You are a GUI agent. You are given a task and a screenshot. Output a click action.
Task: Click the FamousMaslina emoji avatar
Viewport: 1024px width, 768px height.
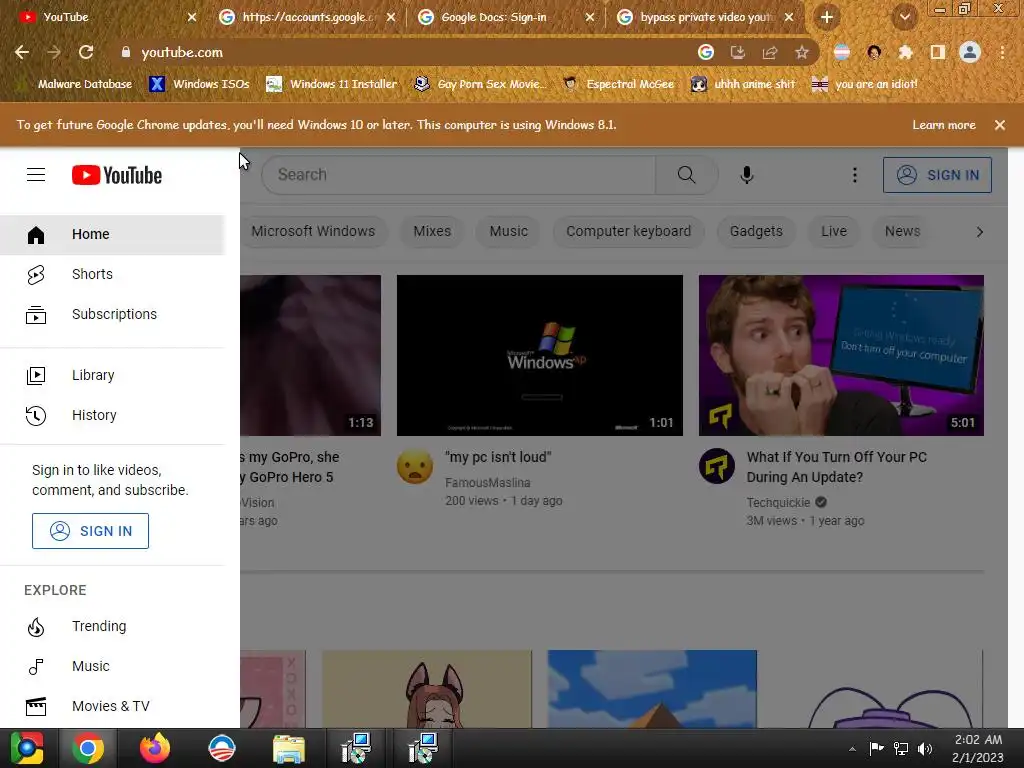coord(415,466)
